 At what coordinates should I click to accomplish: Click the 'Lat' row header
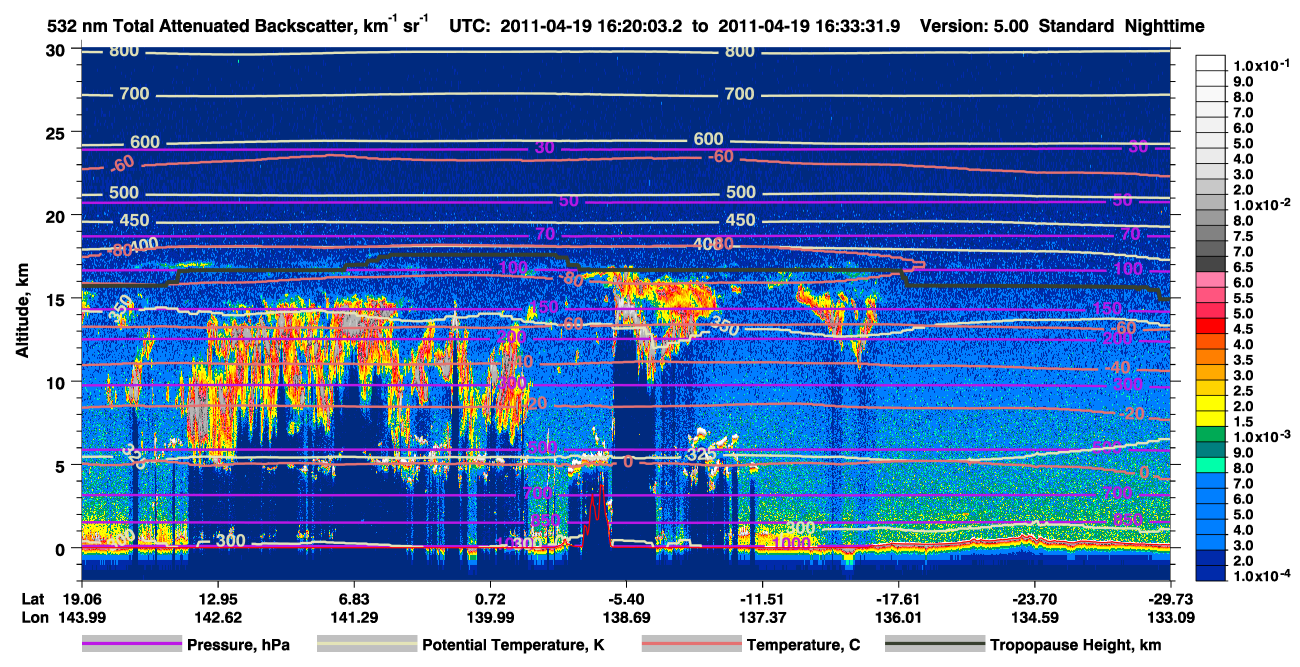click(34, 597)
